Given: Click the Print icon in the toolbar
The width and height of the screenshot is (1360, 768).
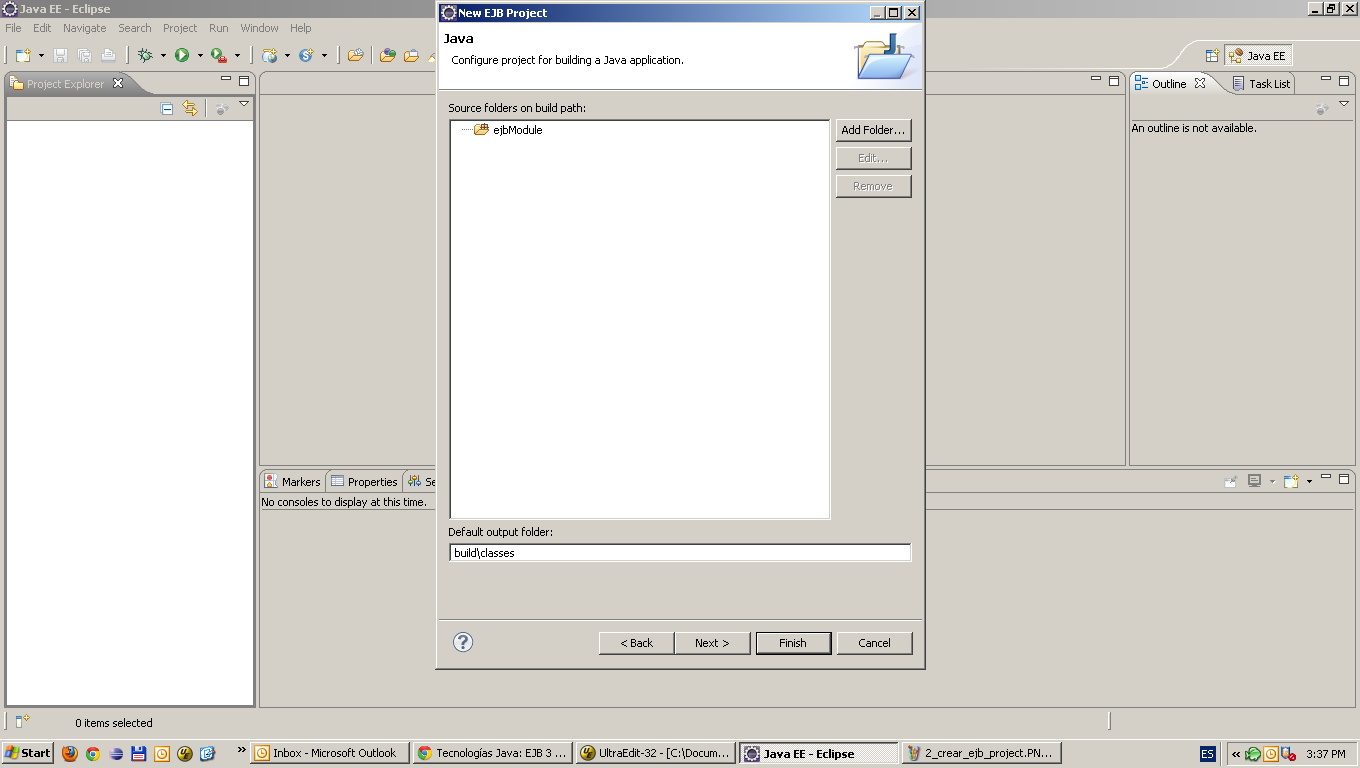Looking at the screenshot, I should (x=108, y=55).
